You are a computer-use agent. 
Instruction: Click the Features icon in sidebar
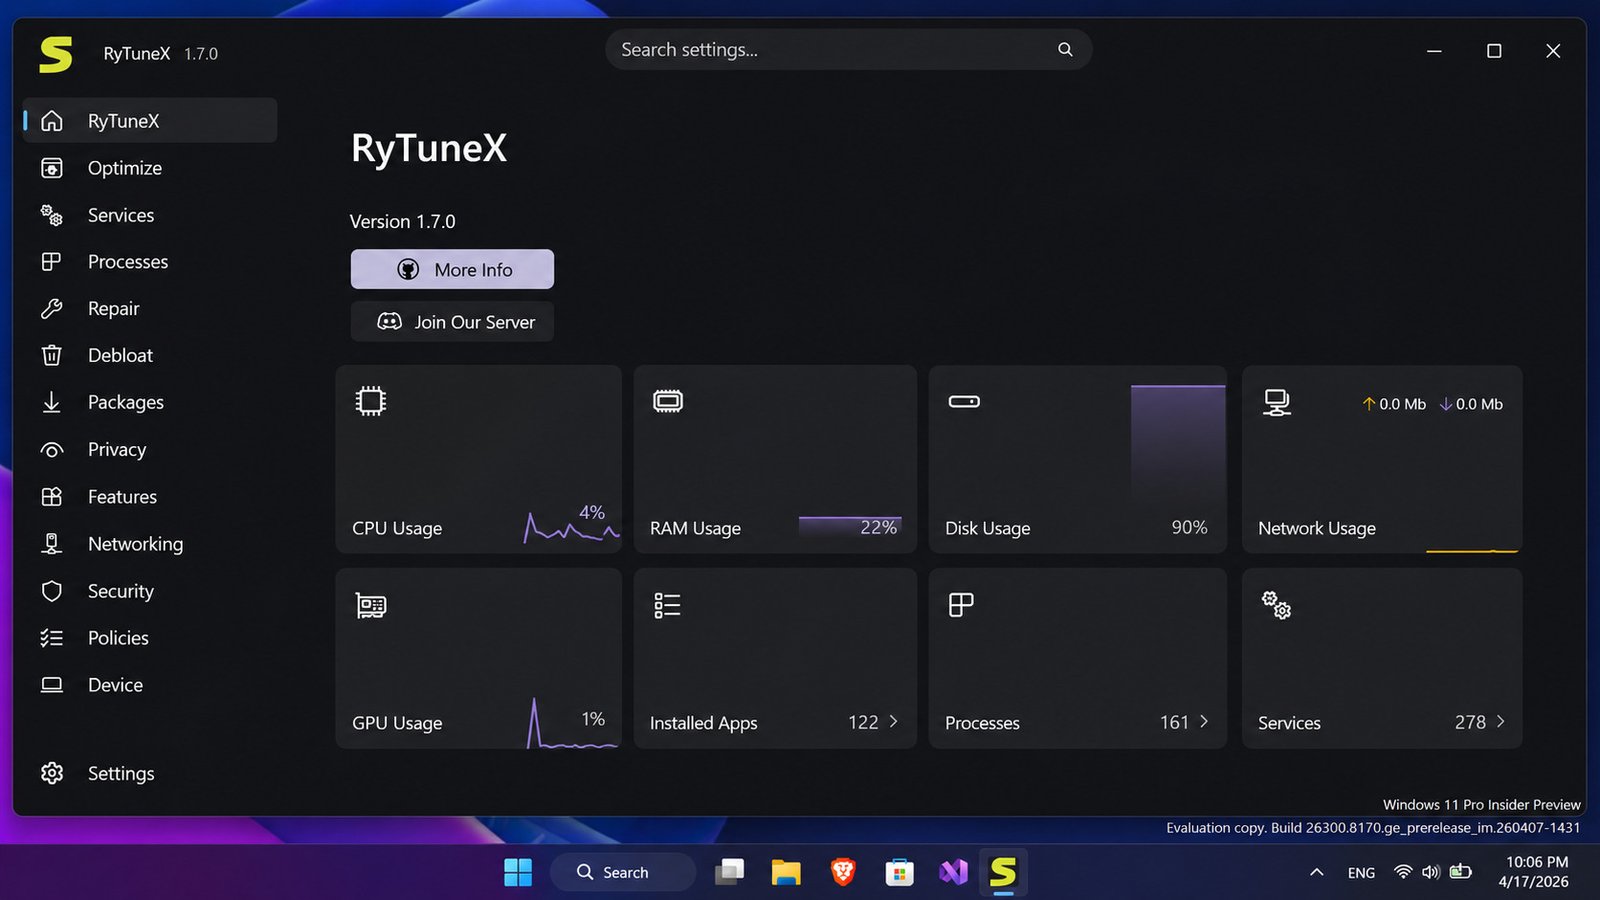click(52, 497)
